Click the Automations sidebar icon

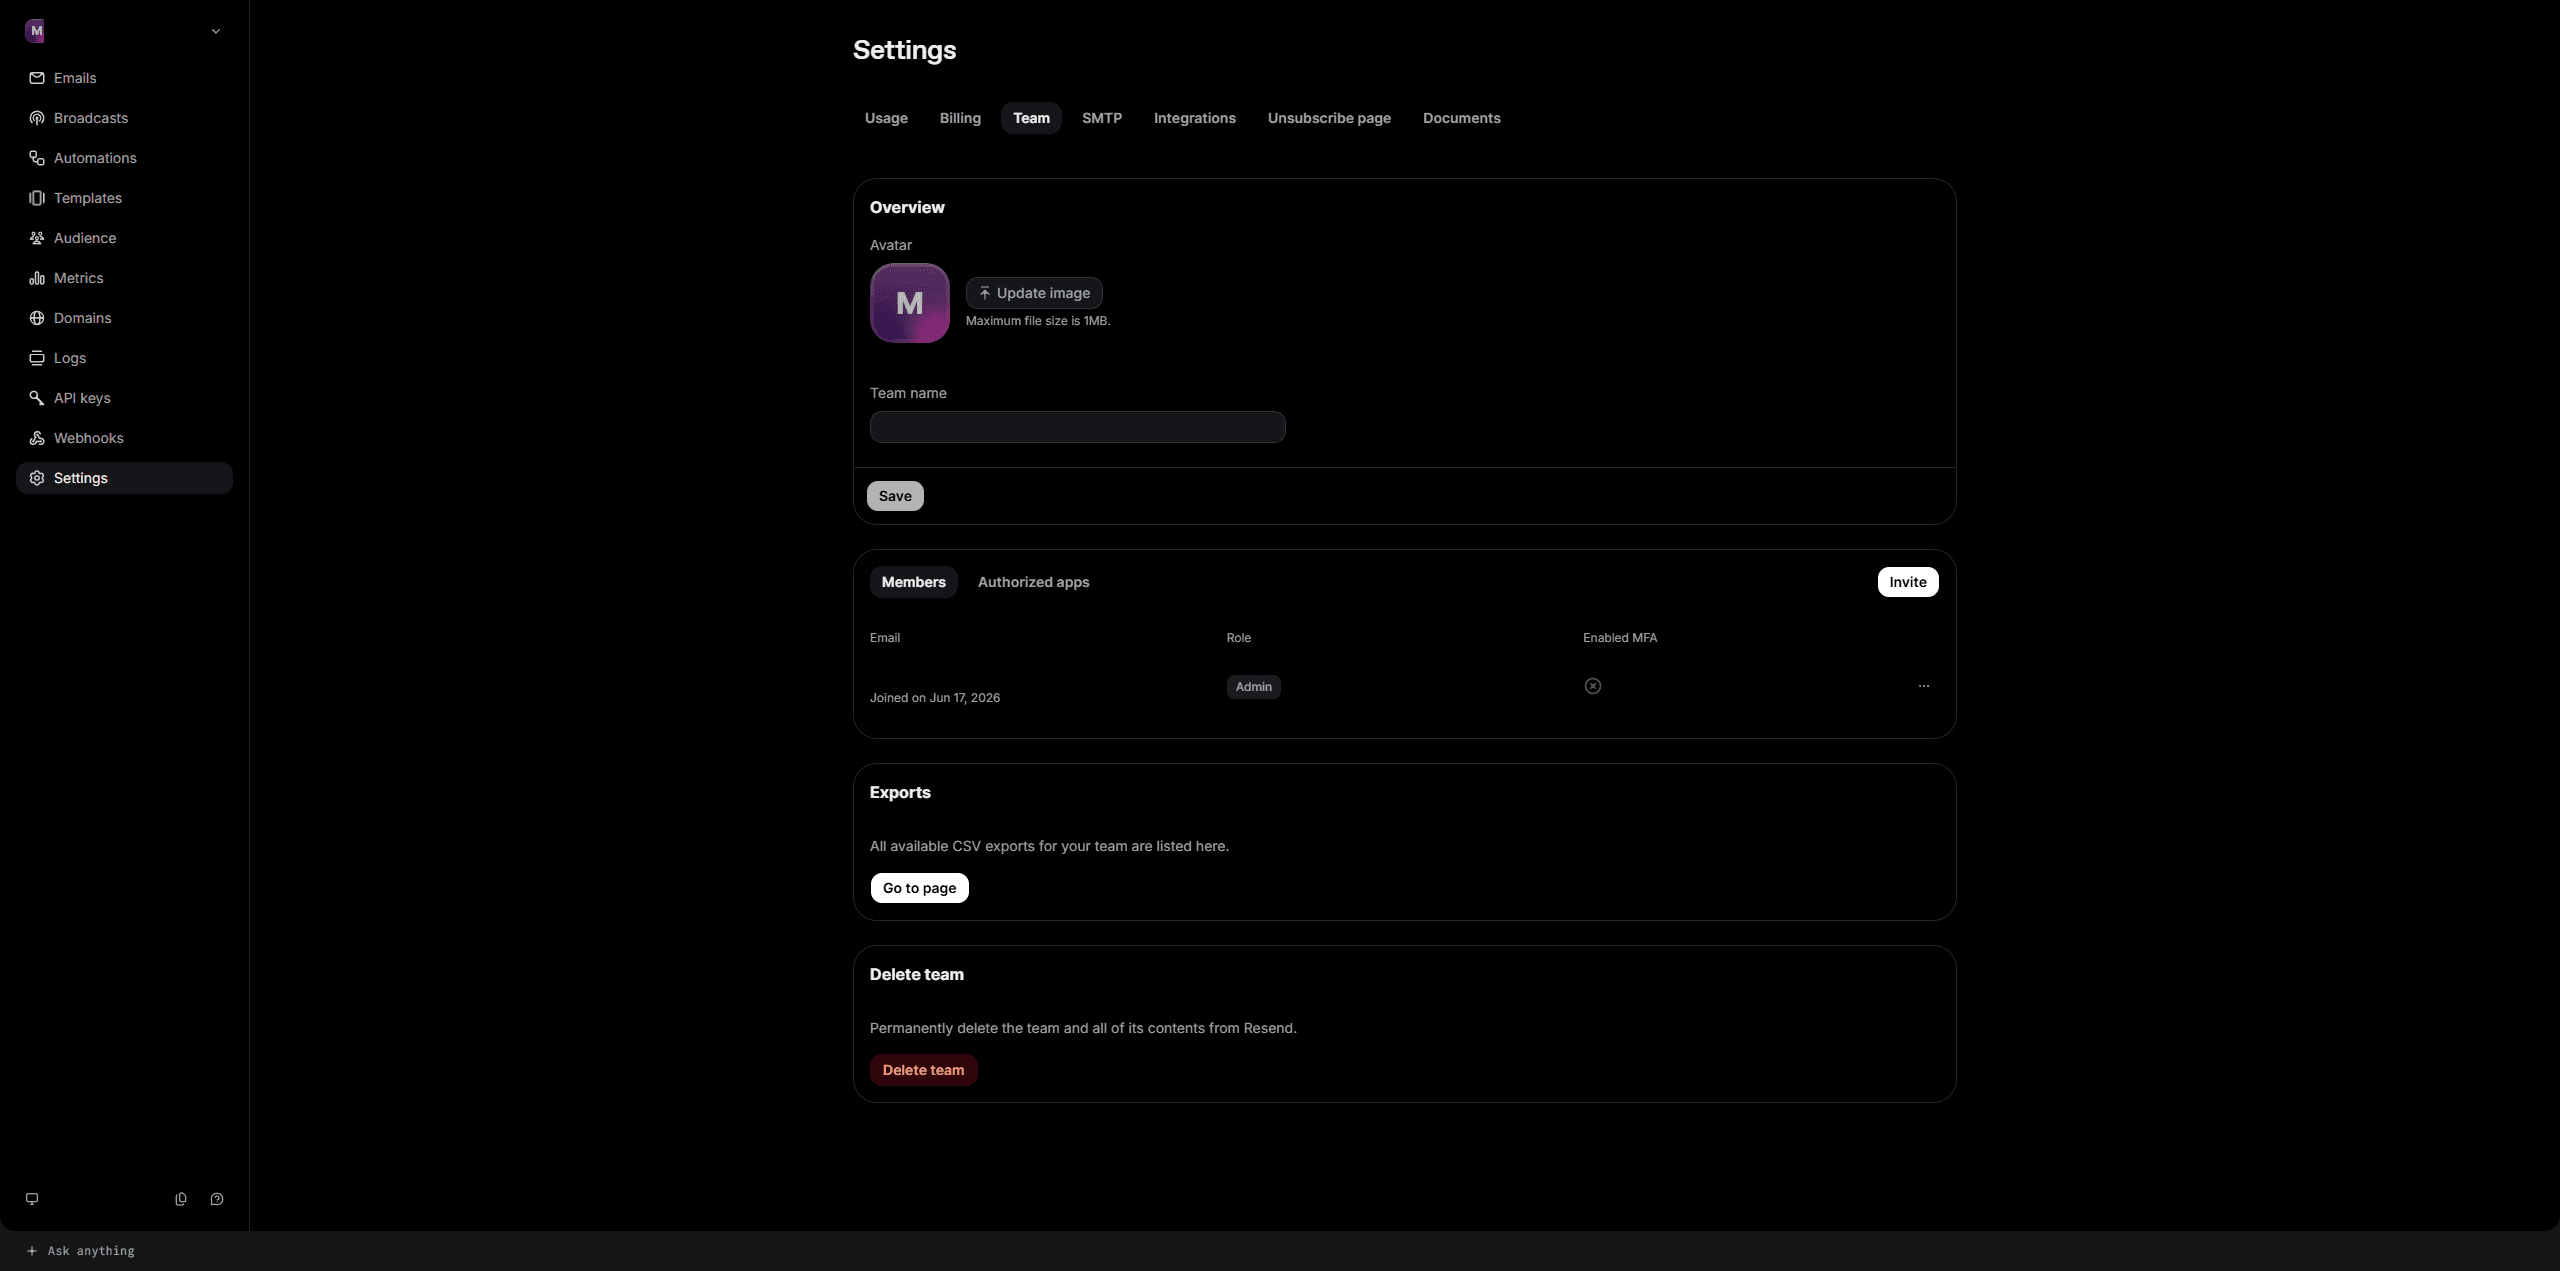tap(37, 158)
